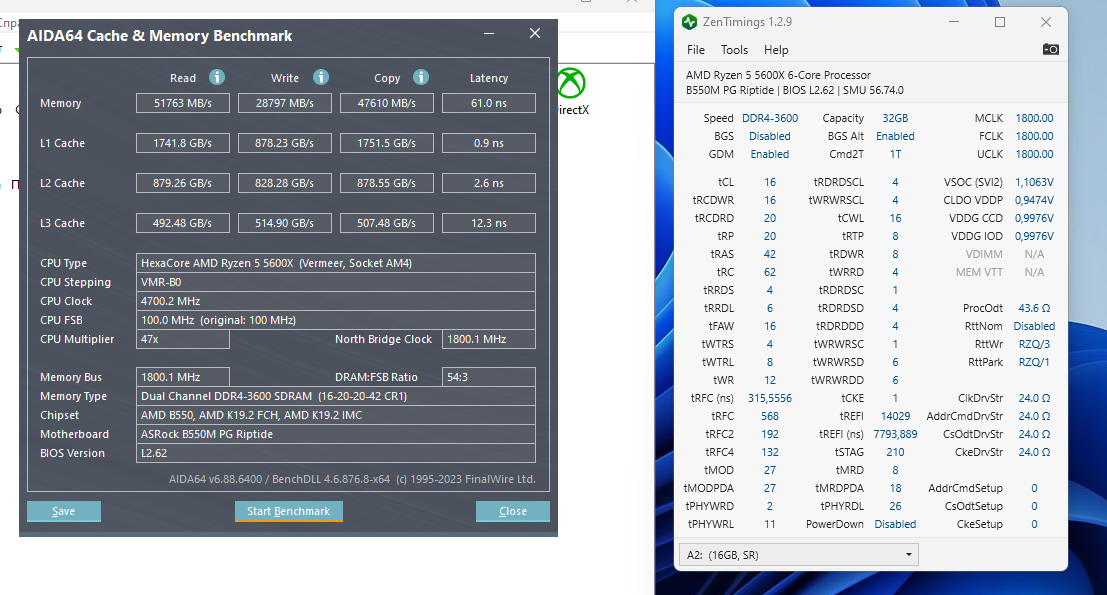Click the Motherboard ASRock B550M PG Riptide field
This screenshot has height=595, width=1107.
click(335, 435)
